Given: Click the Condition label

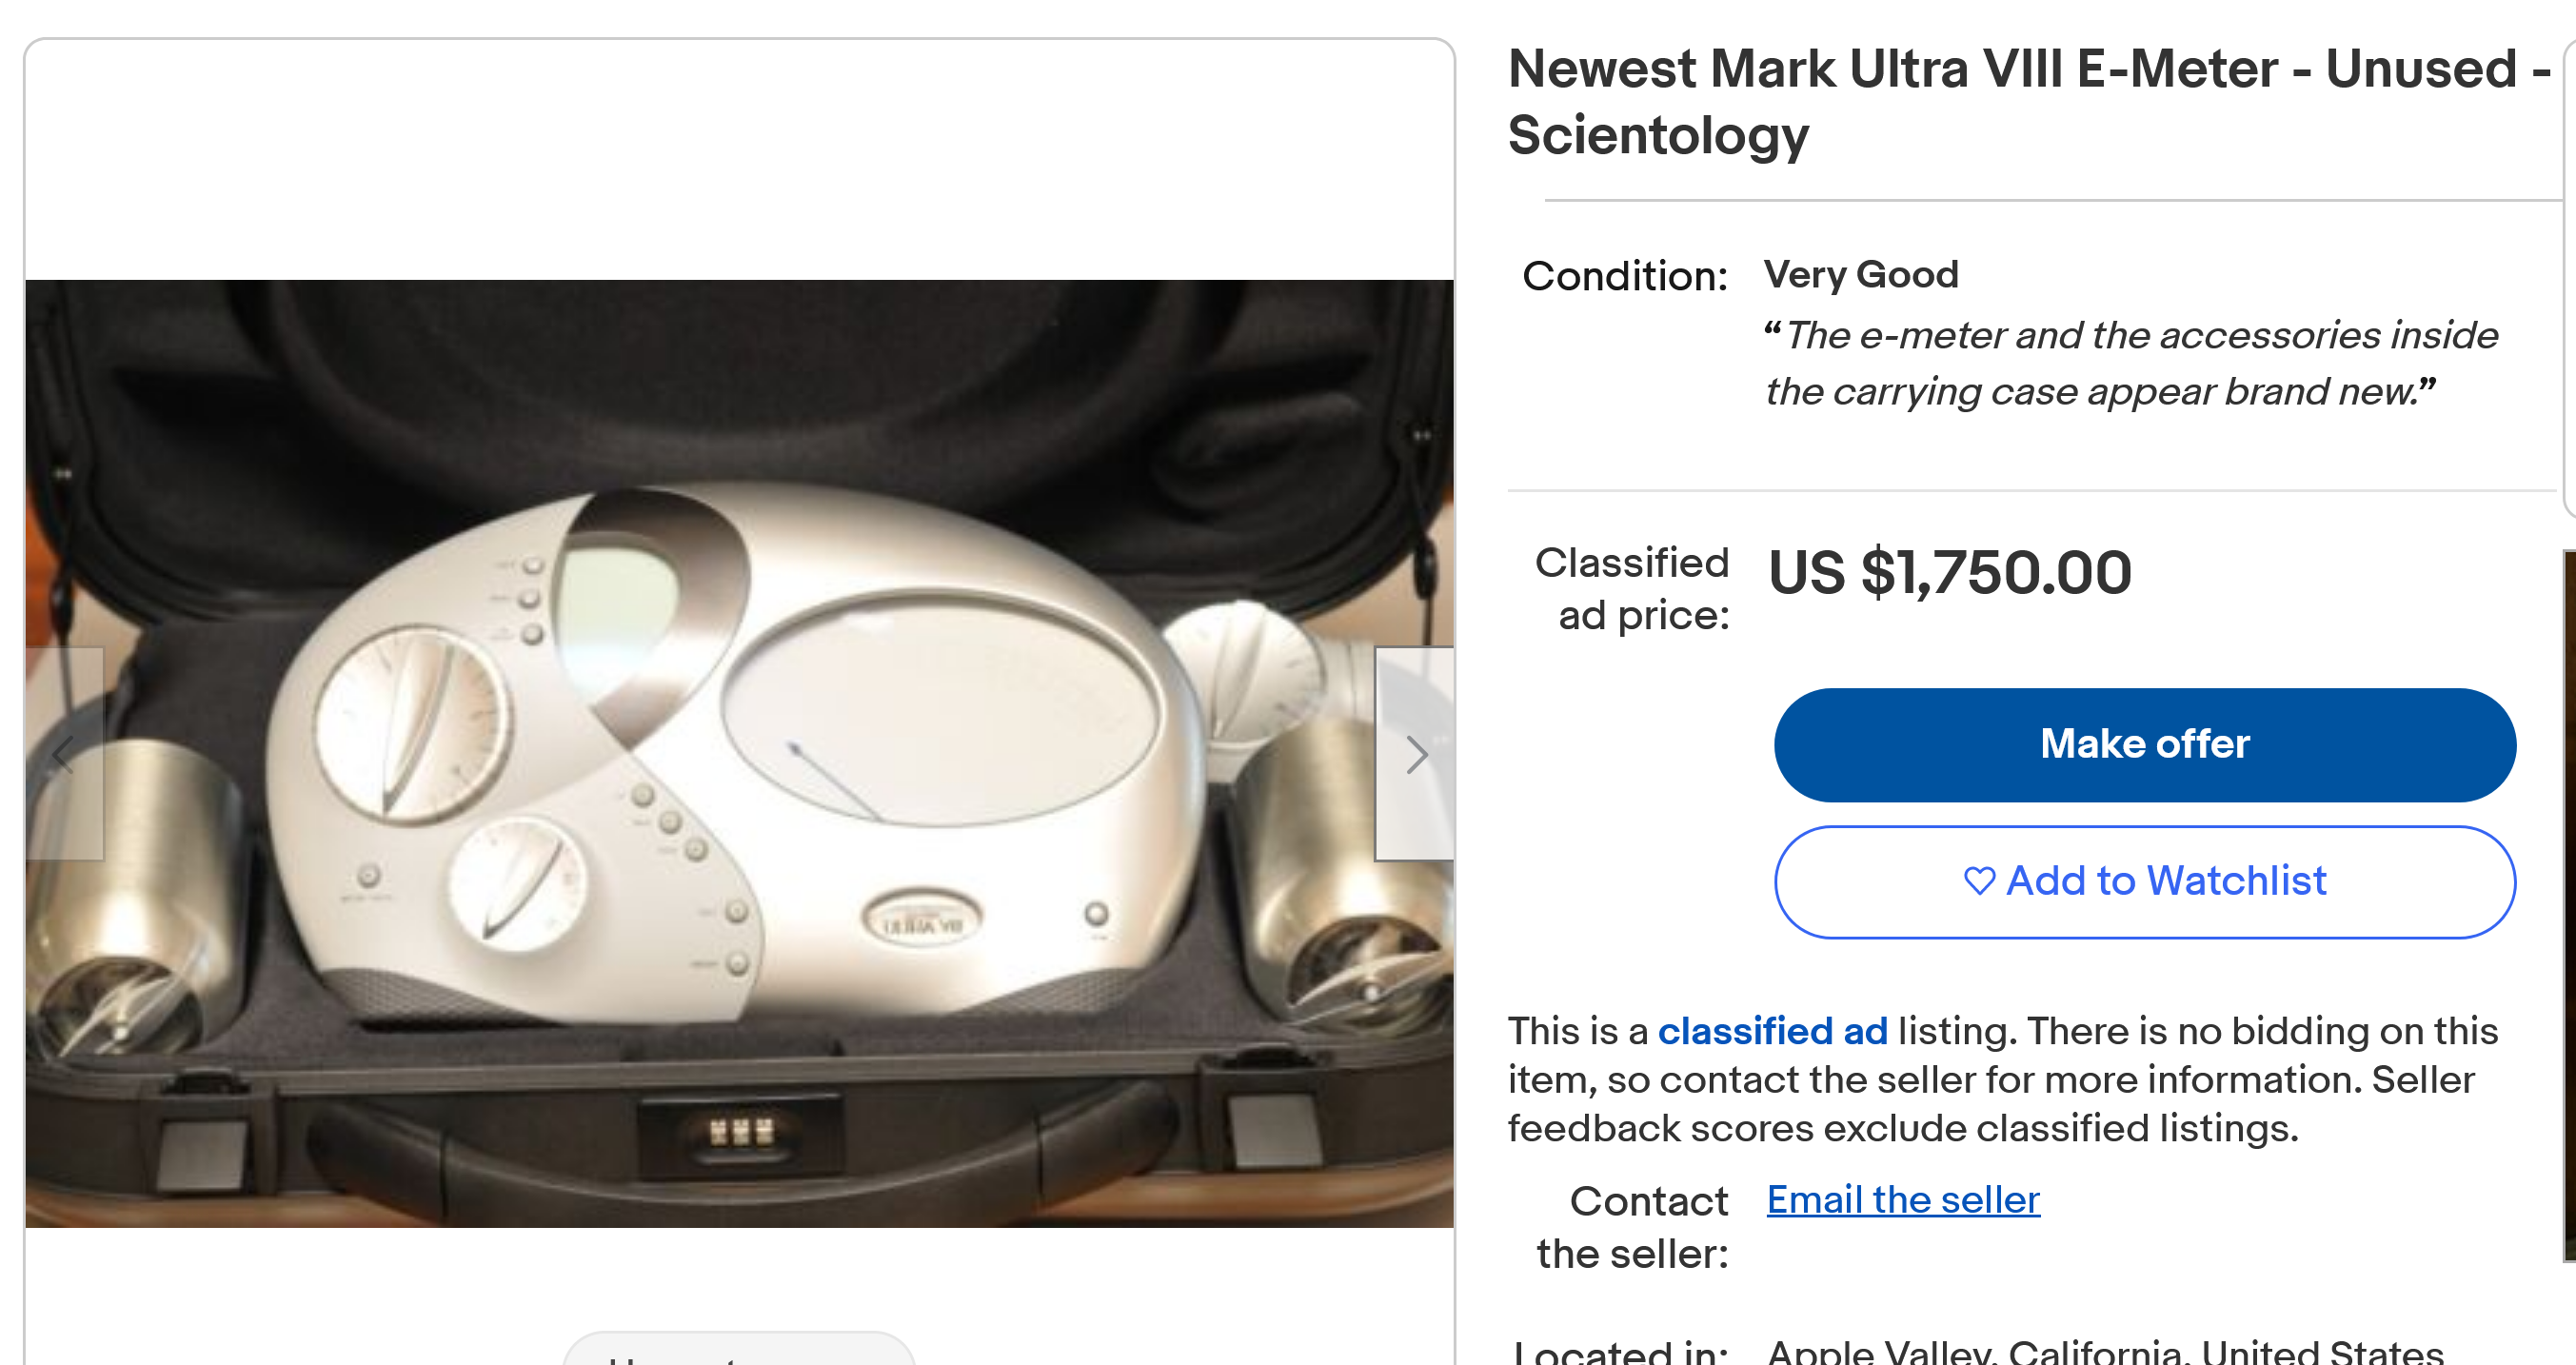Looking at the screenshot, I should point(1625,276).
